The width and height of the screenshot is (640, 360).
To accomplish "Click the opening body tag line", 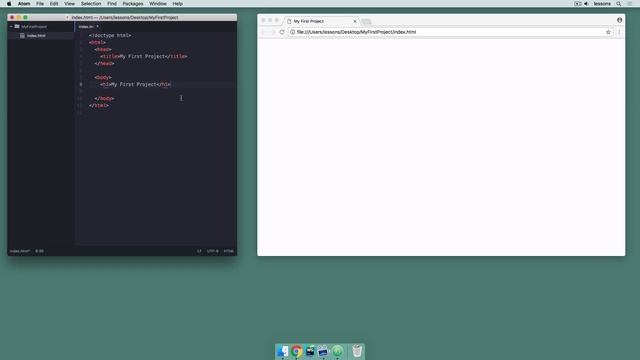I will (103, 77).
